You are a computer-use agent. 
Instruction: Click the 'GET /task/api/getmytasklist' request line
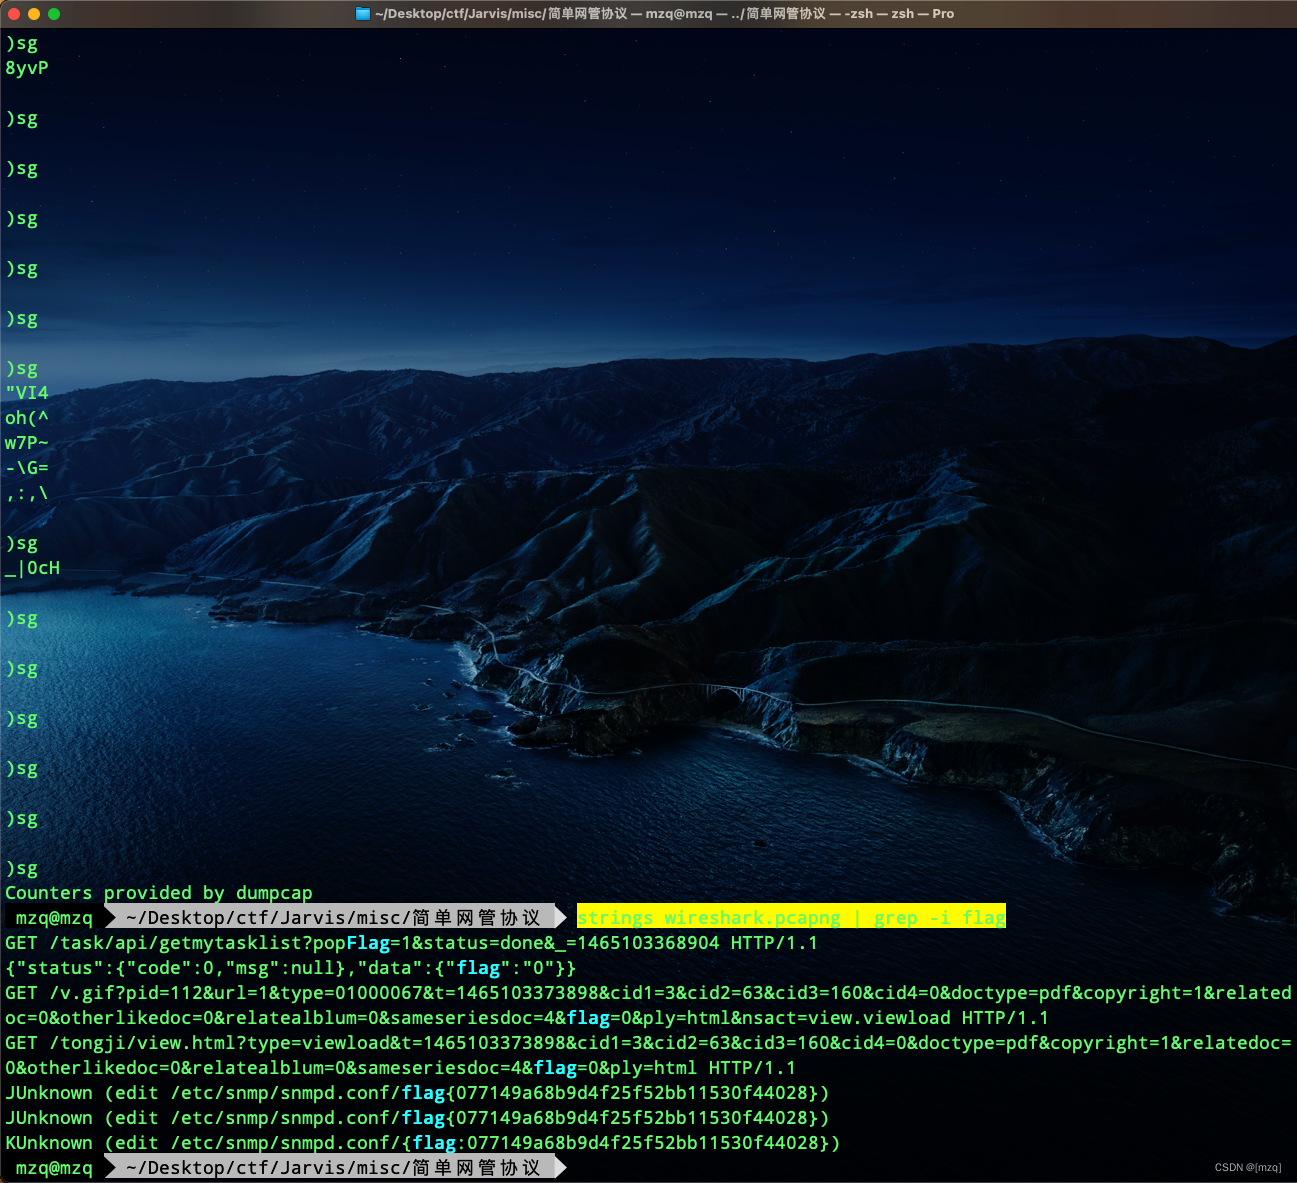(x=411, y=943)
